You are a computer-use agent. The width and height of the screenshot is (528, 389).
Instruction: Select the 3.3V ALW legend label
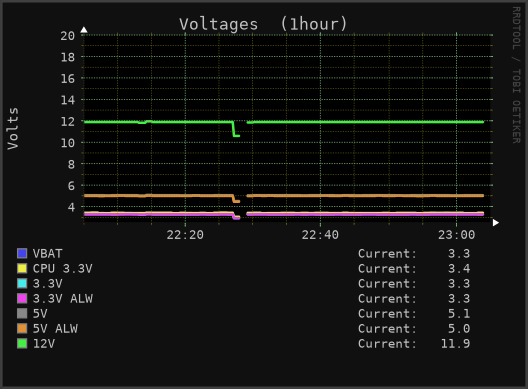63,298
